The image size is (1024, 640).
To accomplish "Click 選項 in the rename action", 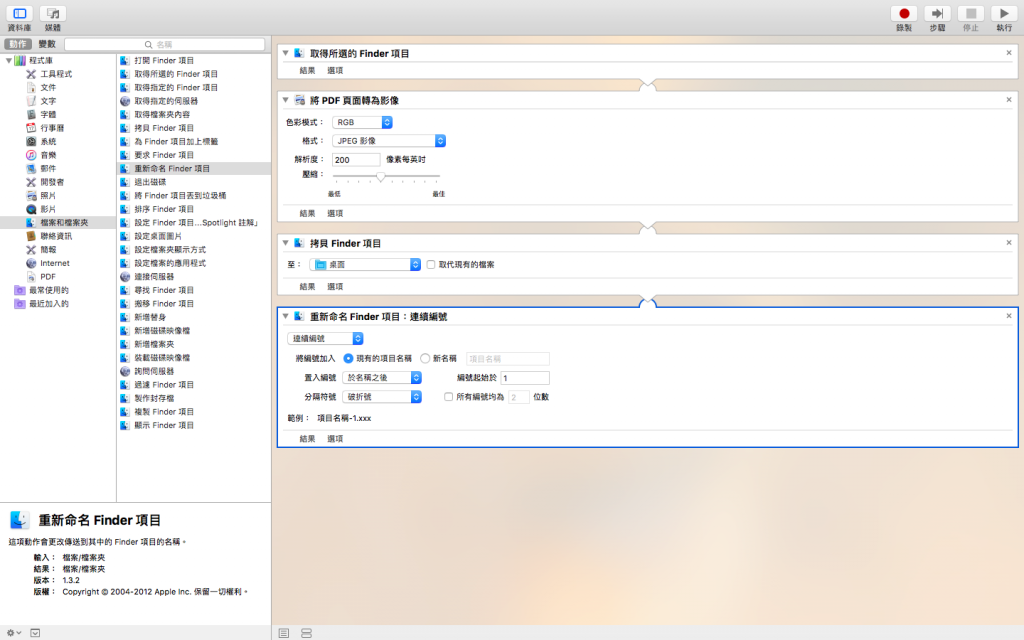I will (335, 439).
